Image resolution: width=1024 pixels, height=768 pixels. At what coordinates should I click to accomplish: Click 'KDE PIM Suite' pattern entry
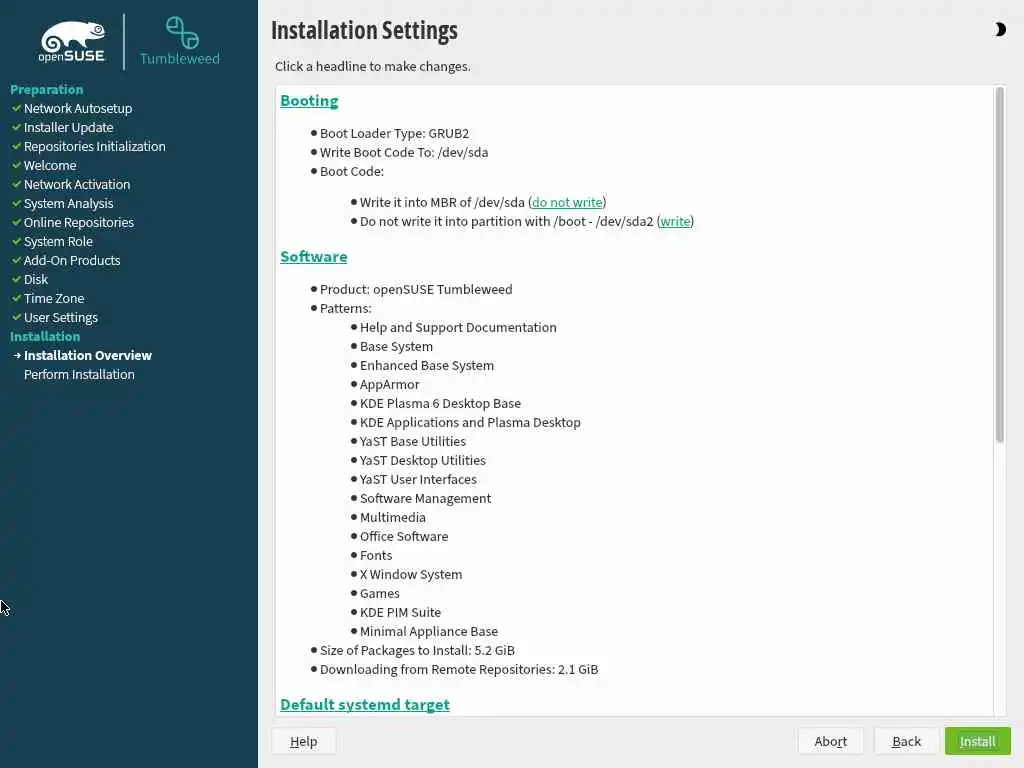coord(400,612)
